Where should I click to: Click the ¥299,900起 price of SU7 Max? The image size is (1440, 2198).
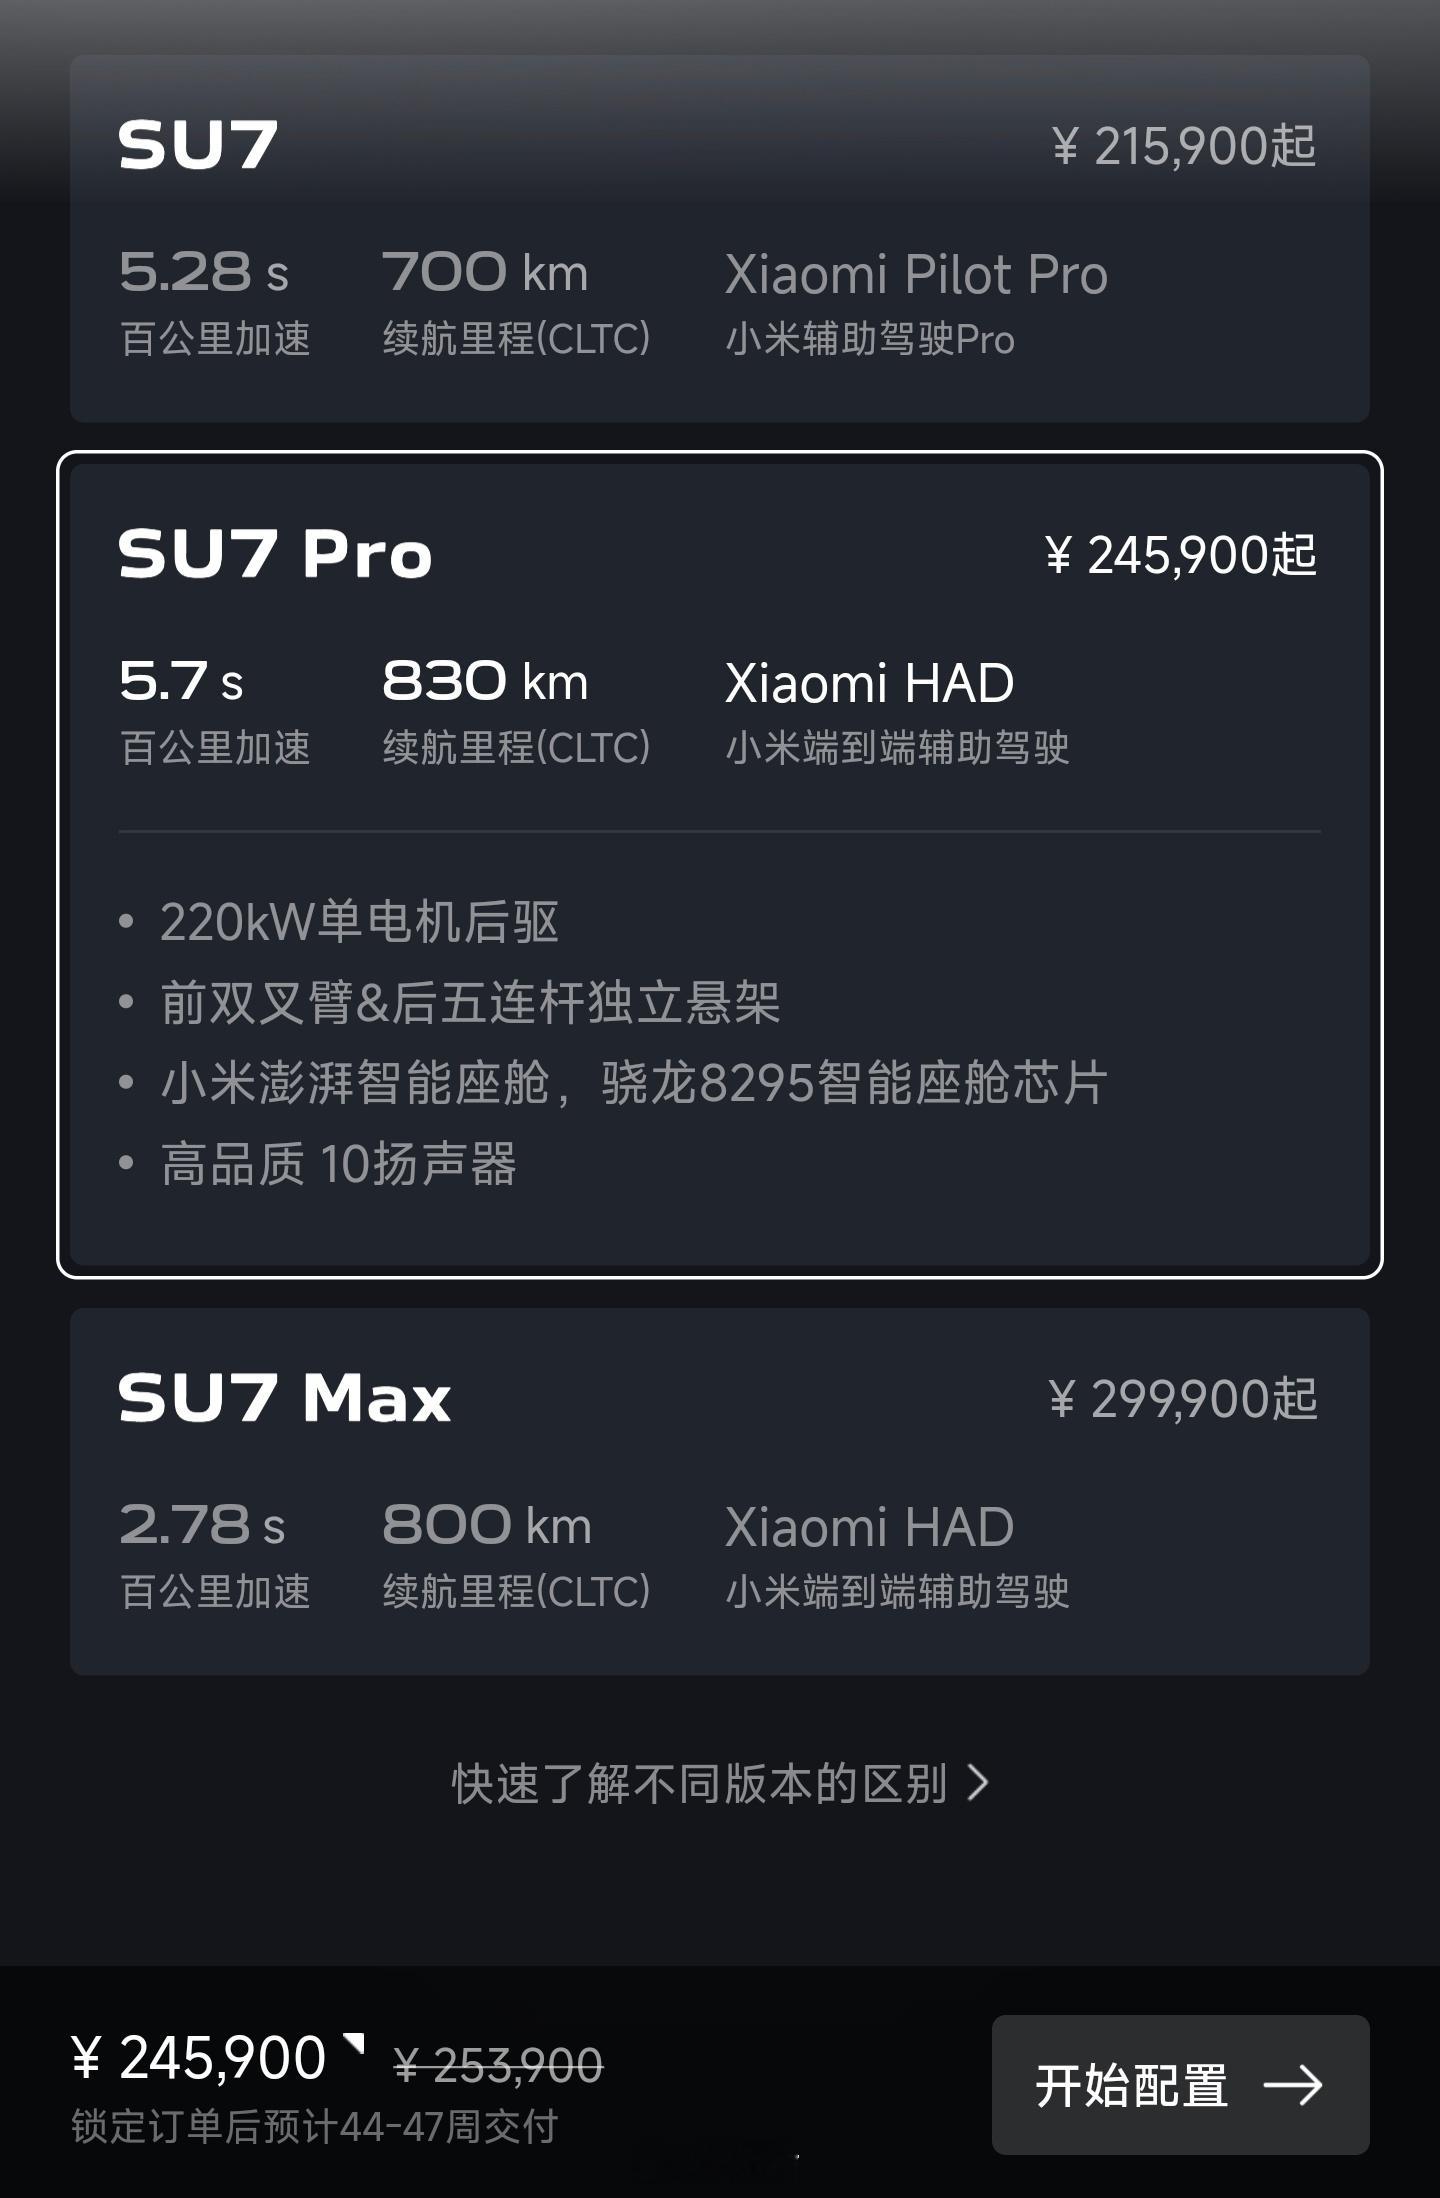tap(1183, 1398)
